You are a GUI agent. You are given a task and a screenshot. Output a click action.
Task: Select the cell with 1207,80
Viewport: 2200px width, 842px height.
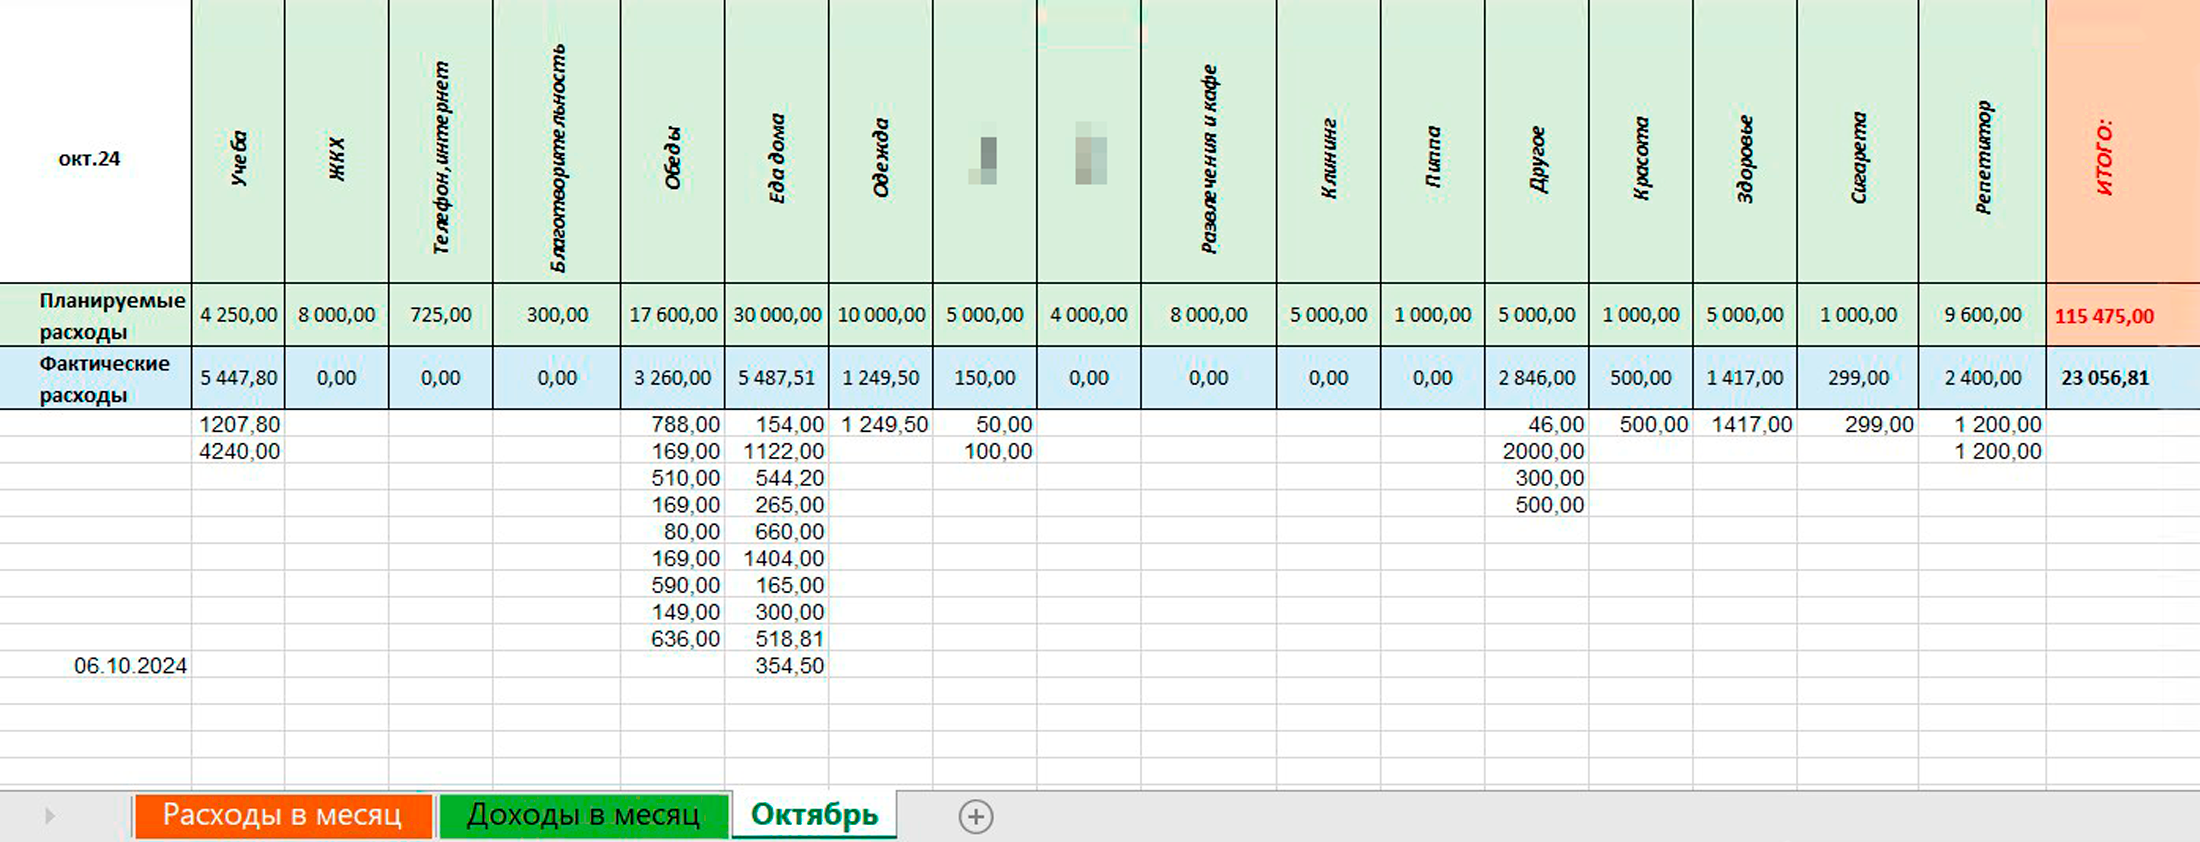pyautogui.click(x=238, y=424)
